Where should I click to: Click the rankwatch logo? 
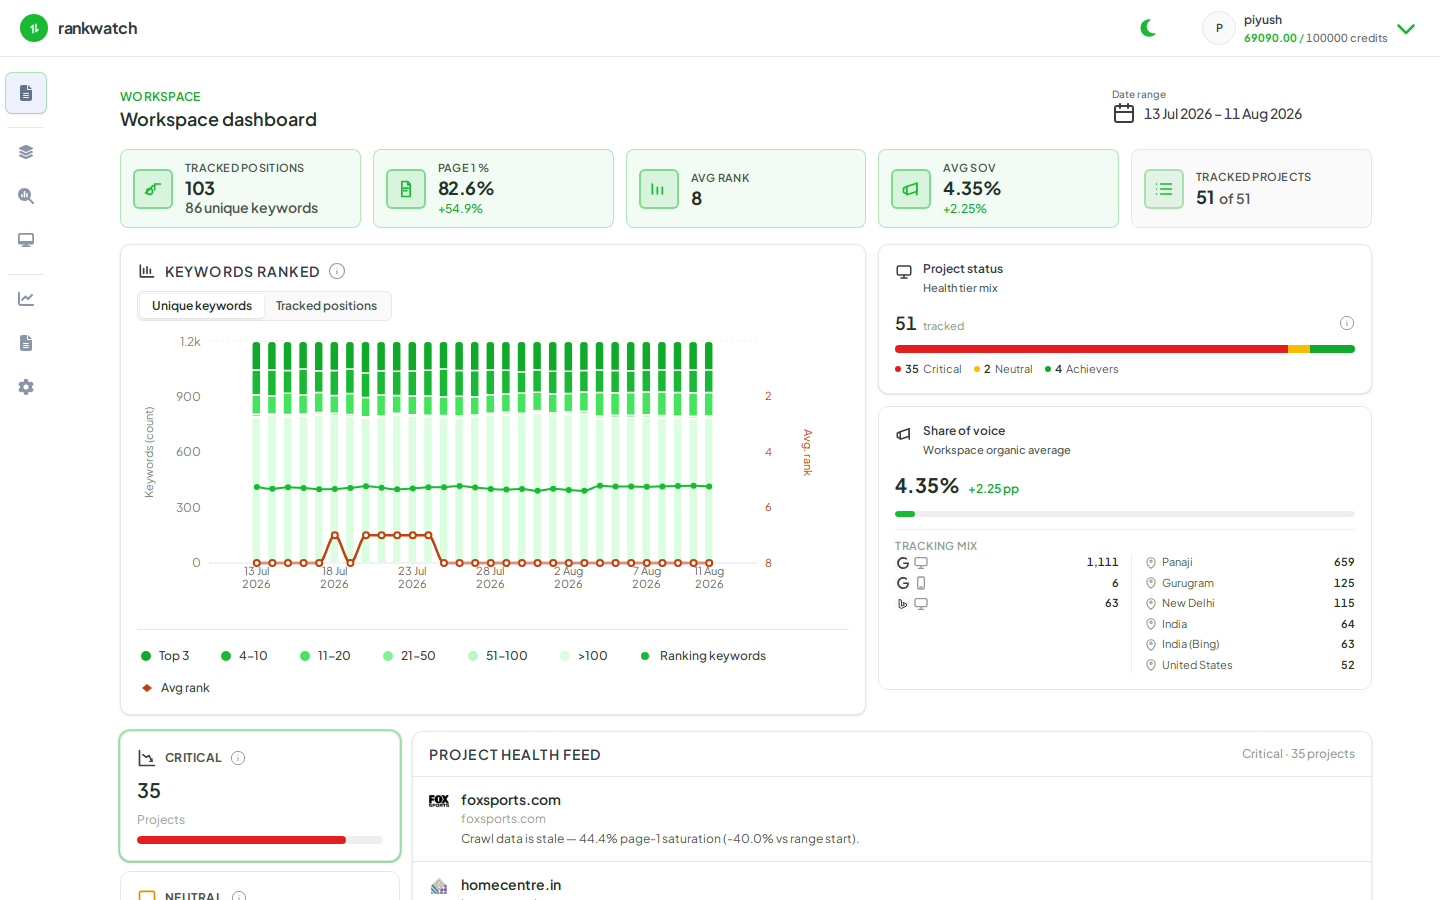click(79, 28)
